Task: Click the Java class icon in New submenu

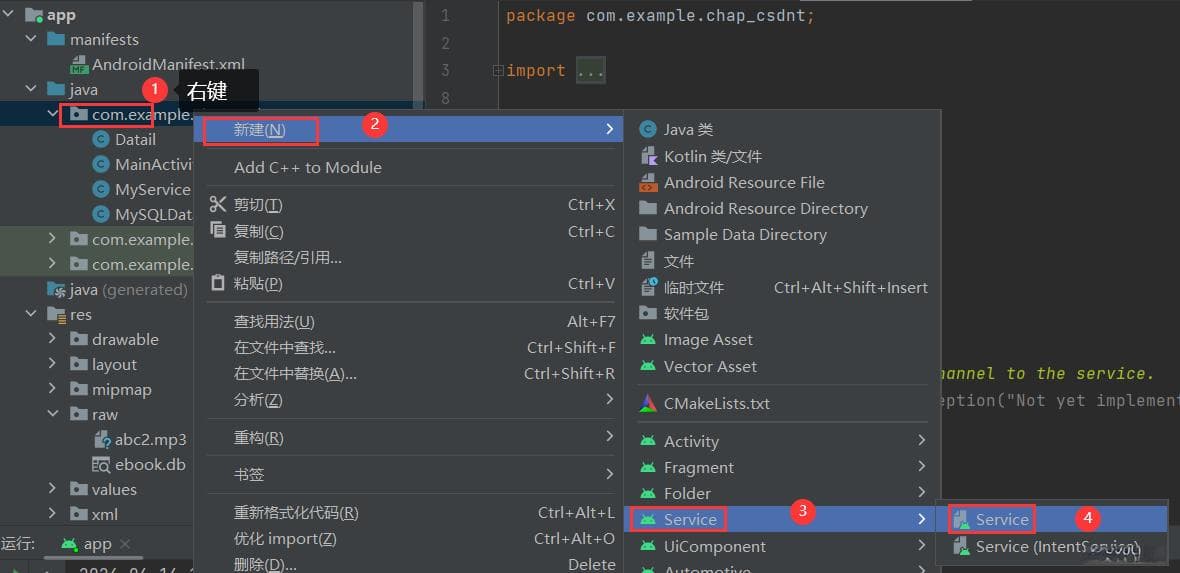Action: (647, 130)
